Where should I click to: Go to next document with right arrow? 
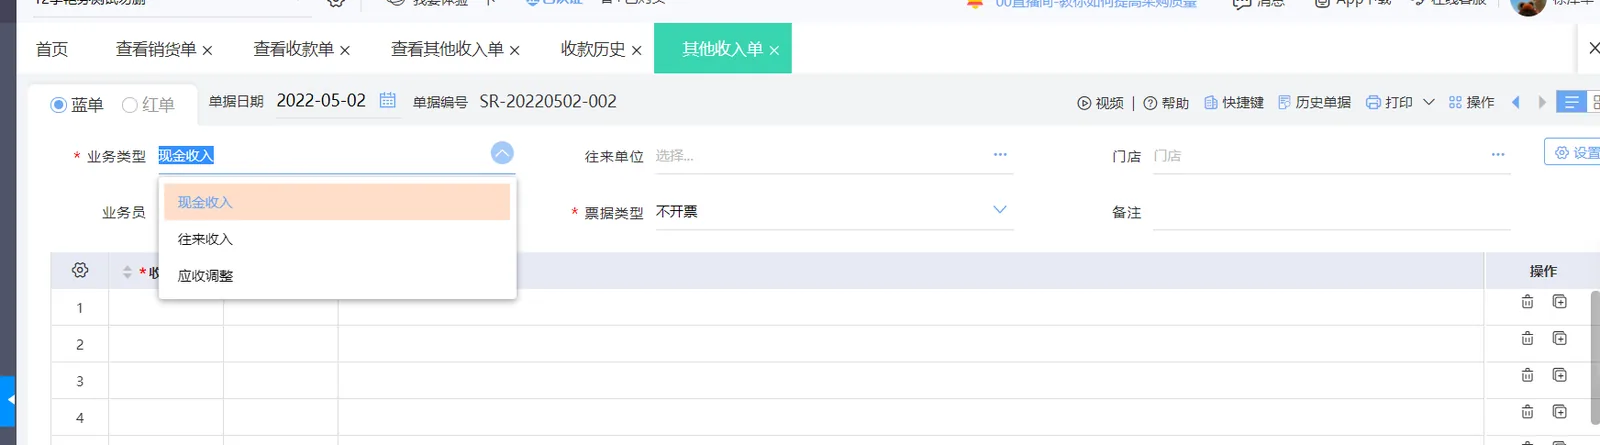pos(1542,102)
